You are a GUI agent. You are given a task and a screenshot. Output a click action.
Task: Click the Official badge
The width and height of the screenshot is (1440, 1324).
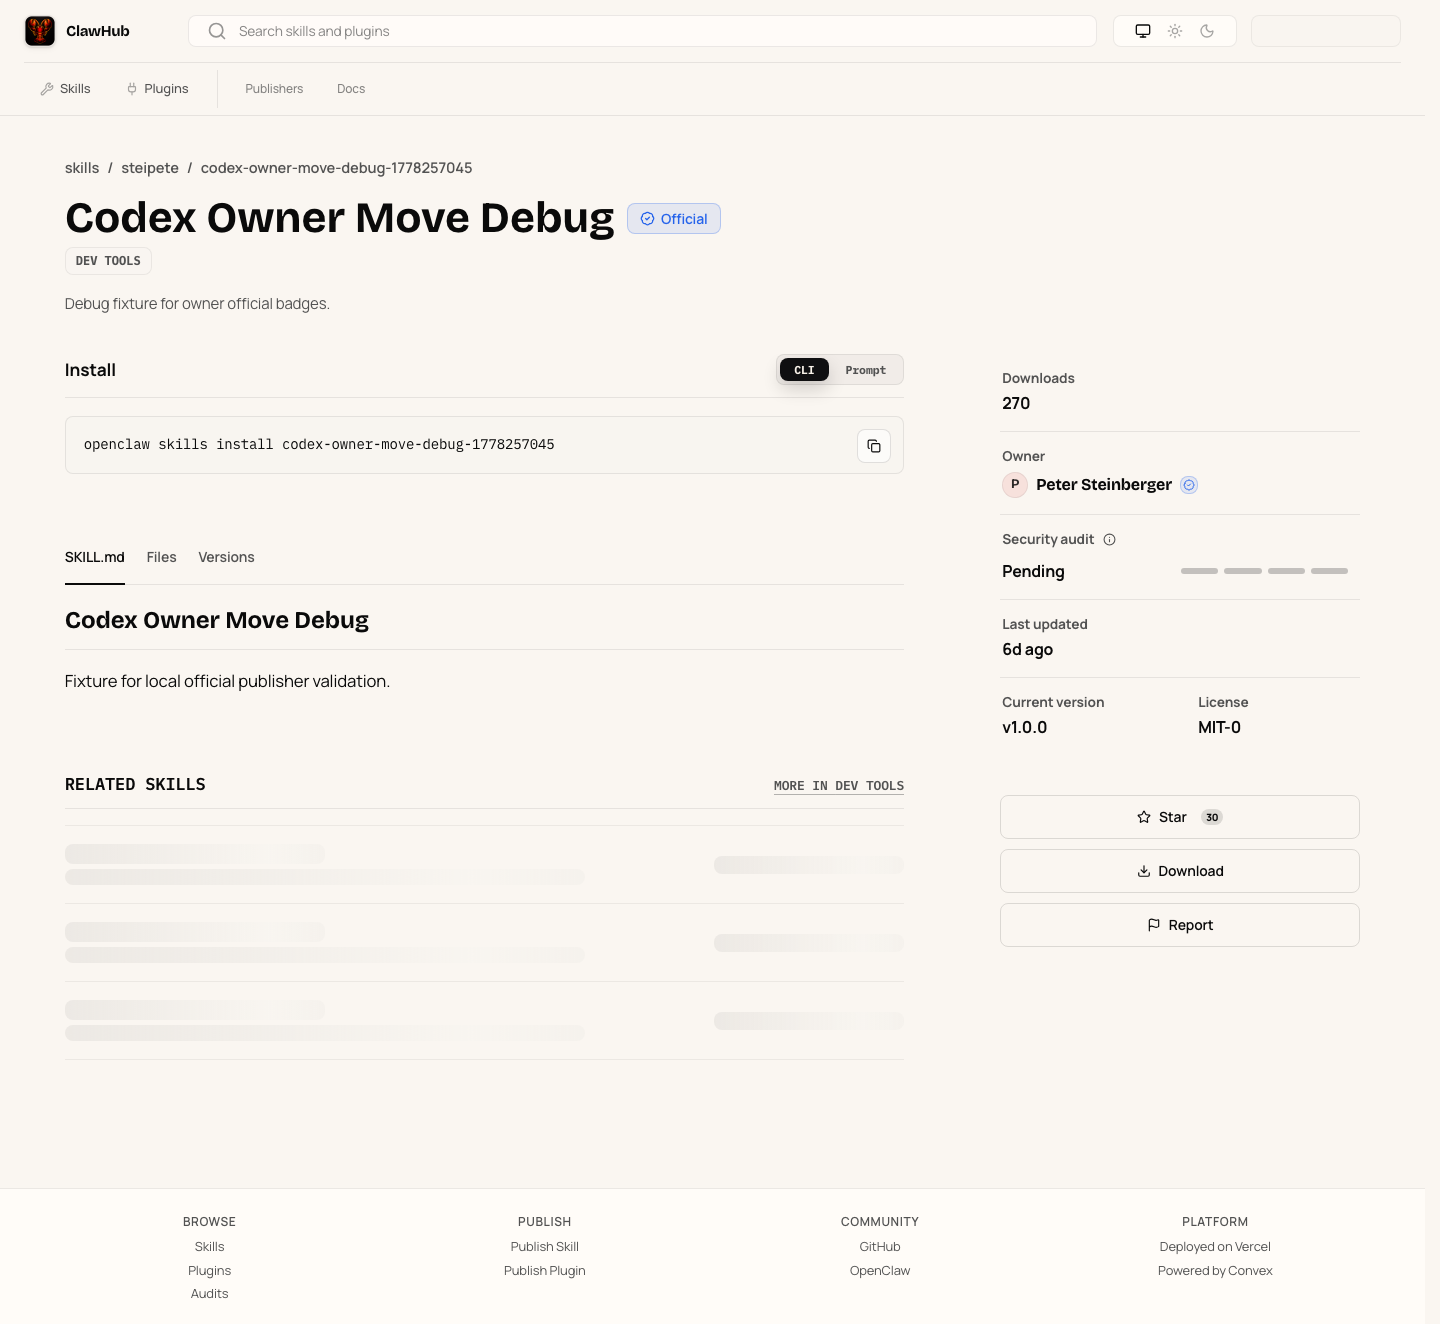(674, 219)
